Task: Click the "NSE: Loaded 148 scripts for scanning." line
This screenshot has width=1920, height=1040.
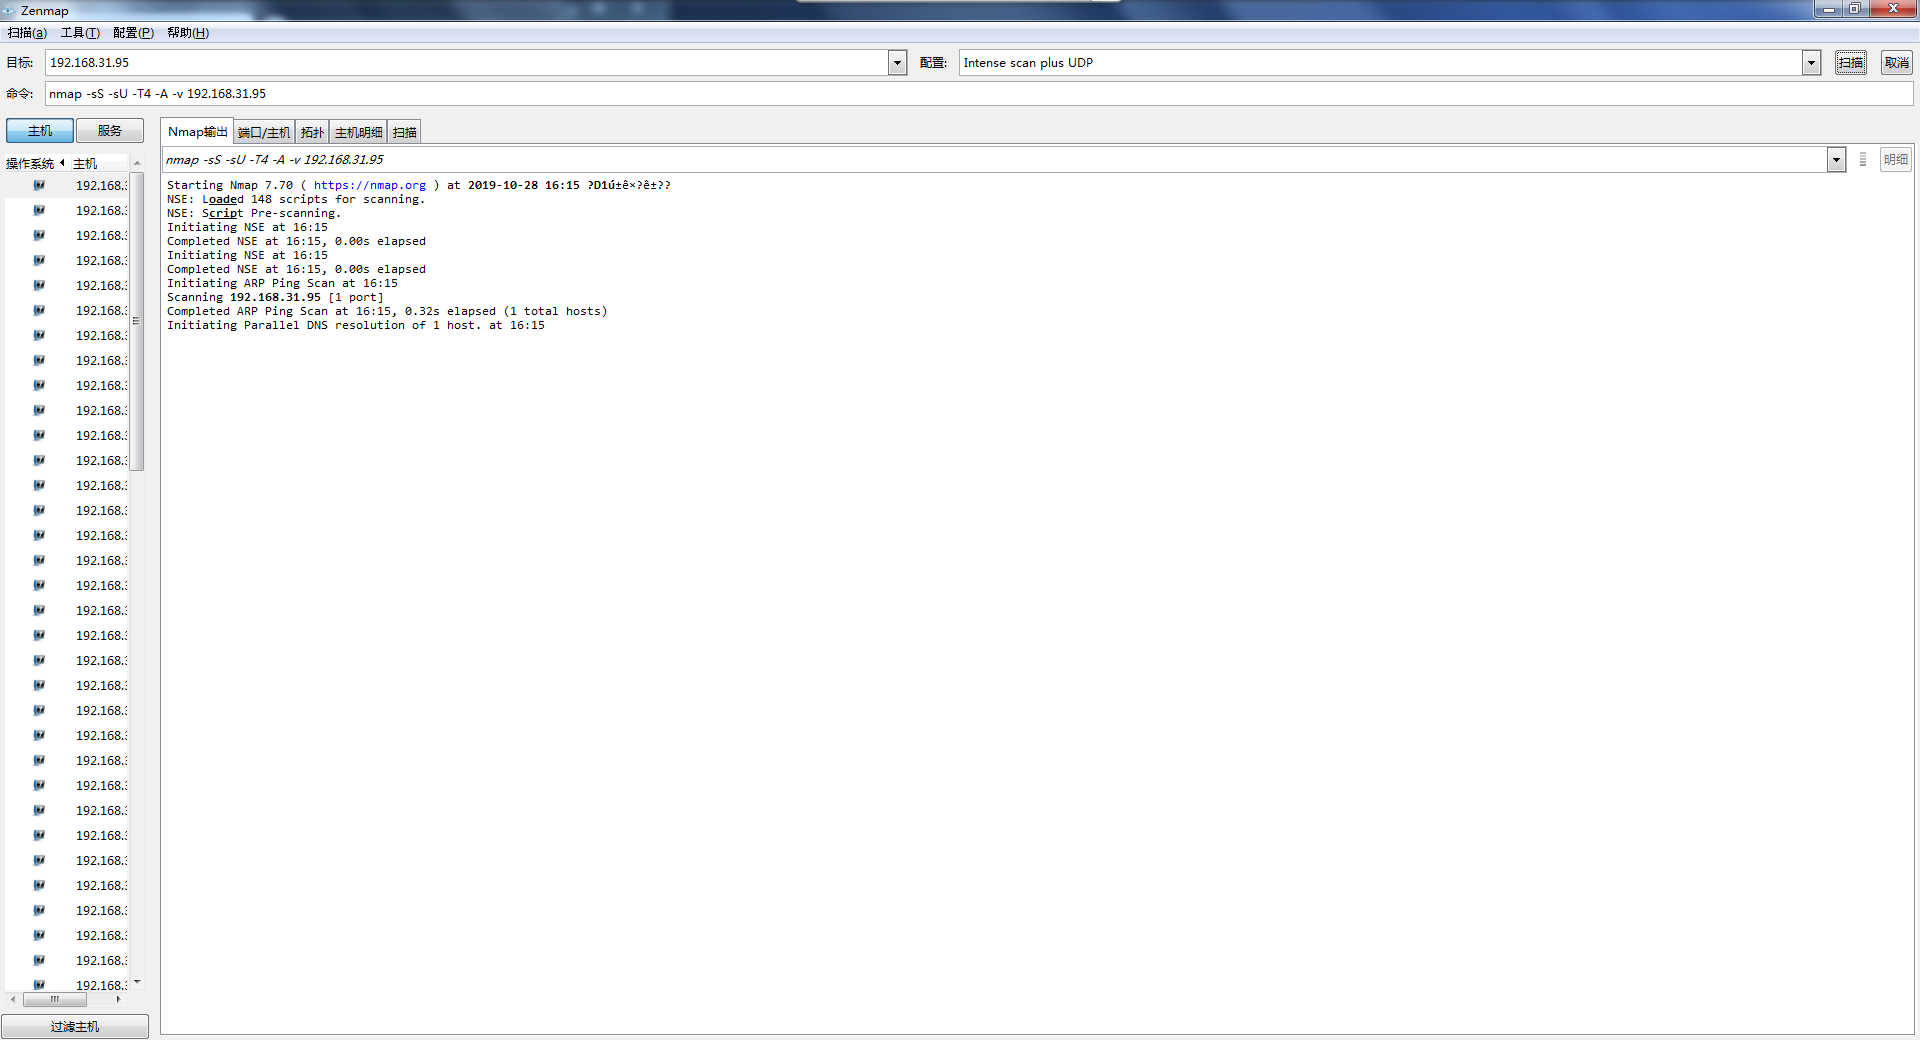Action: point(296,199)
